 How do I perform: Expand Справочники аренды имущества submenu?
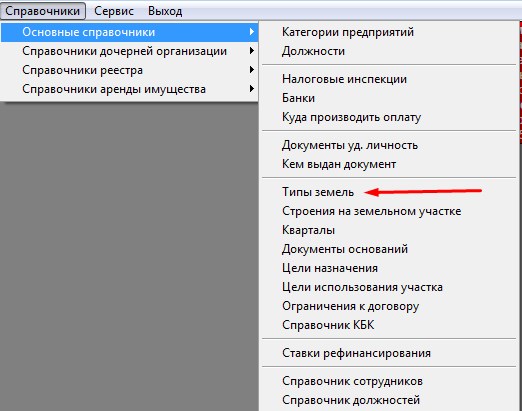129,89
